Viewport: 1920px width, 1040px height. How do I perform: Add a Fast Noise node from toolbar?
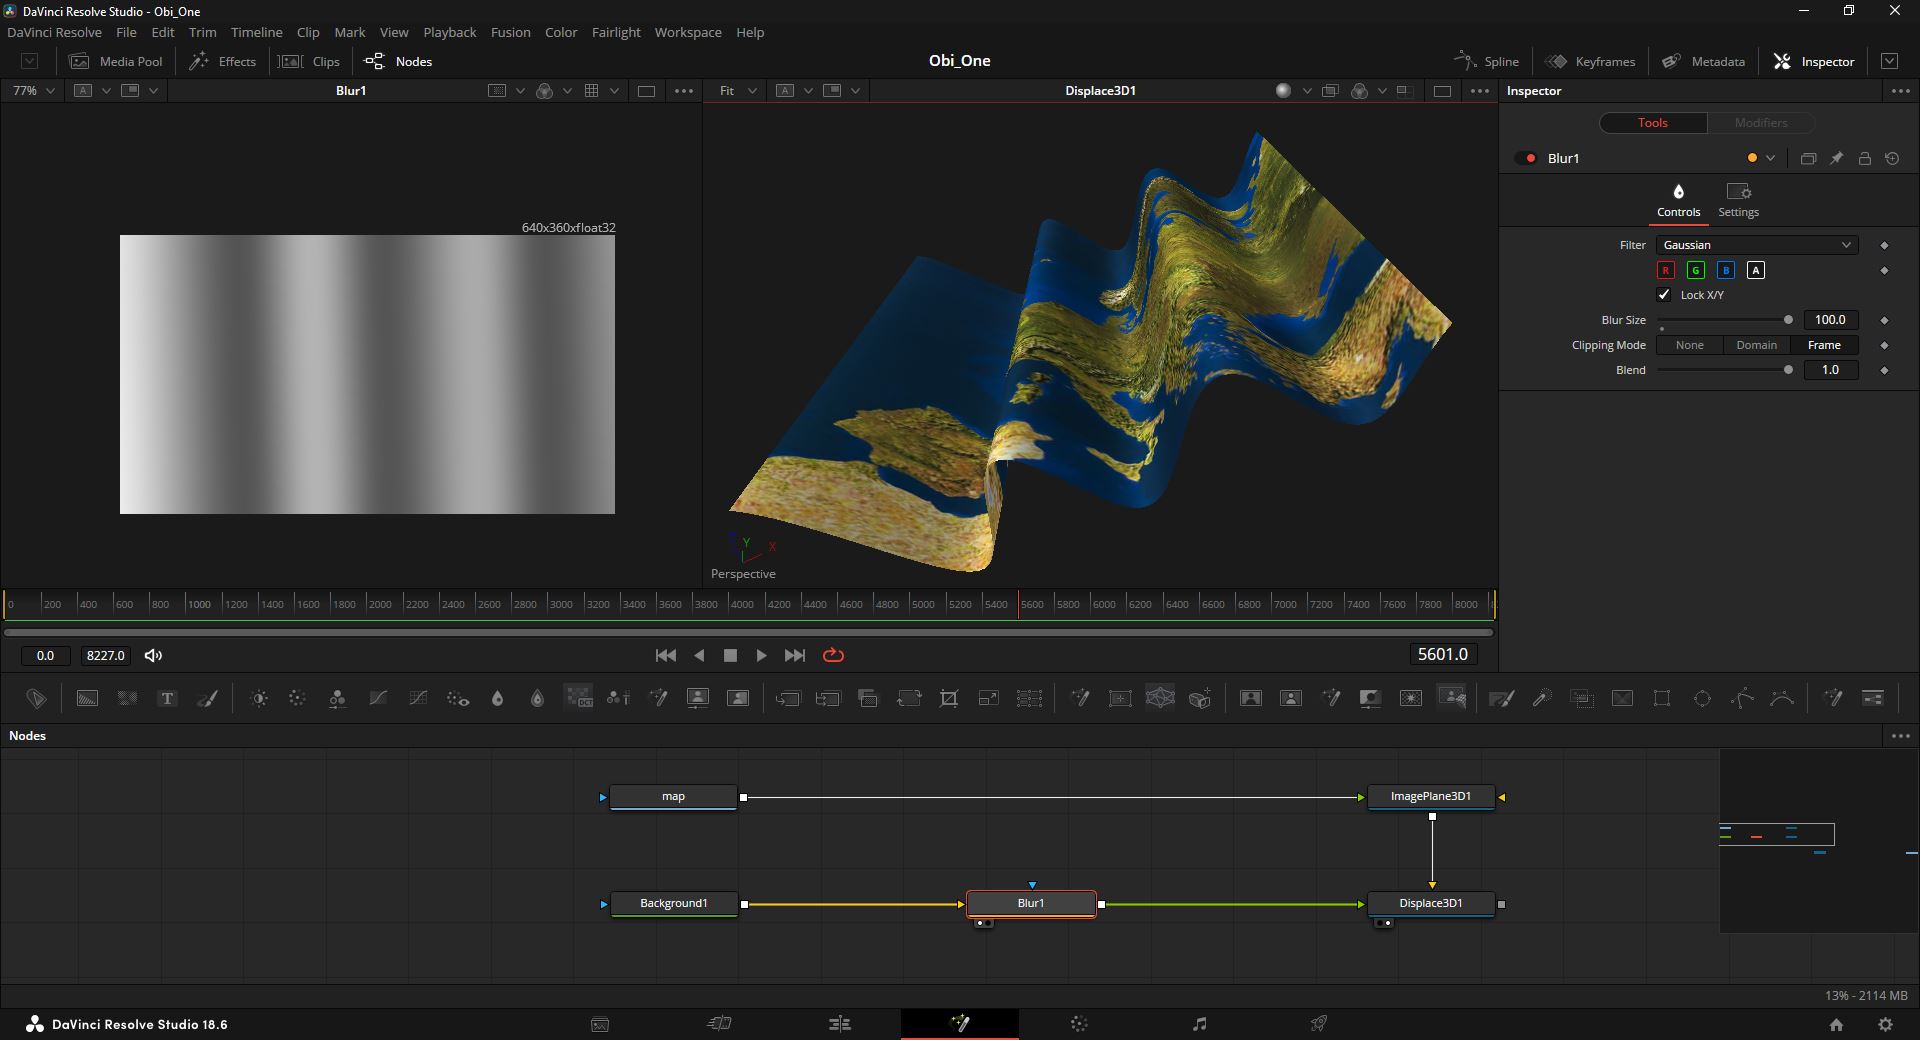pyautogui.click(x=127, y=698)
